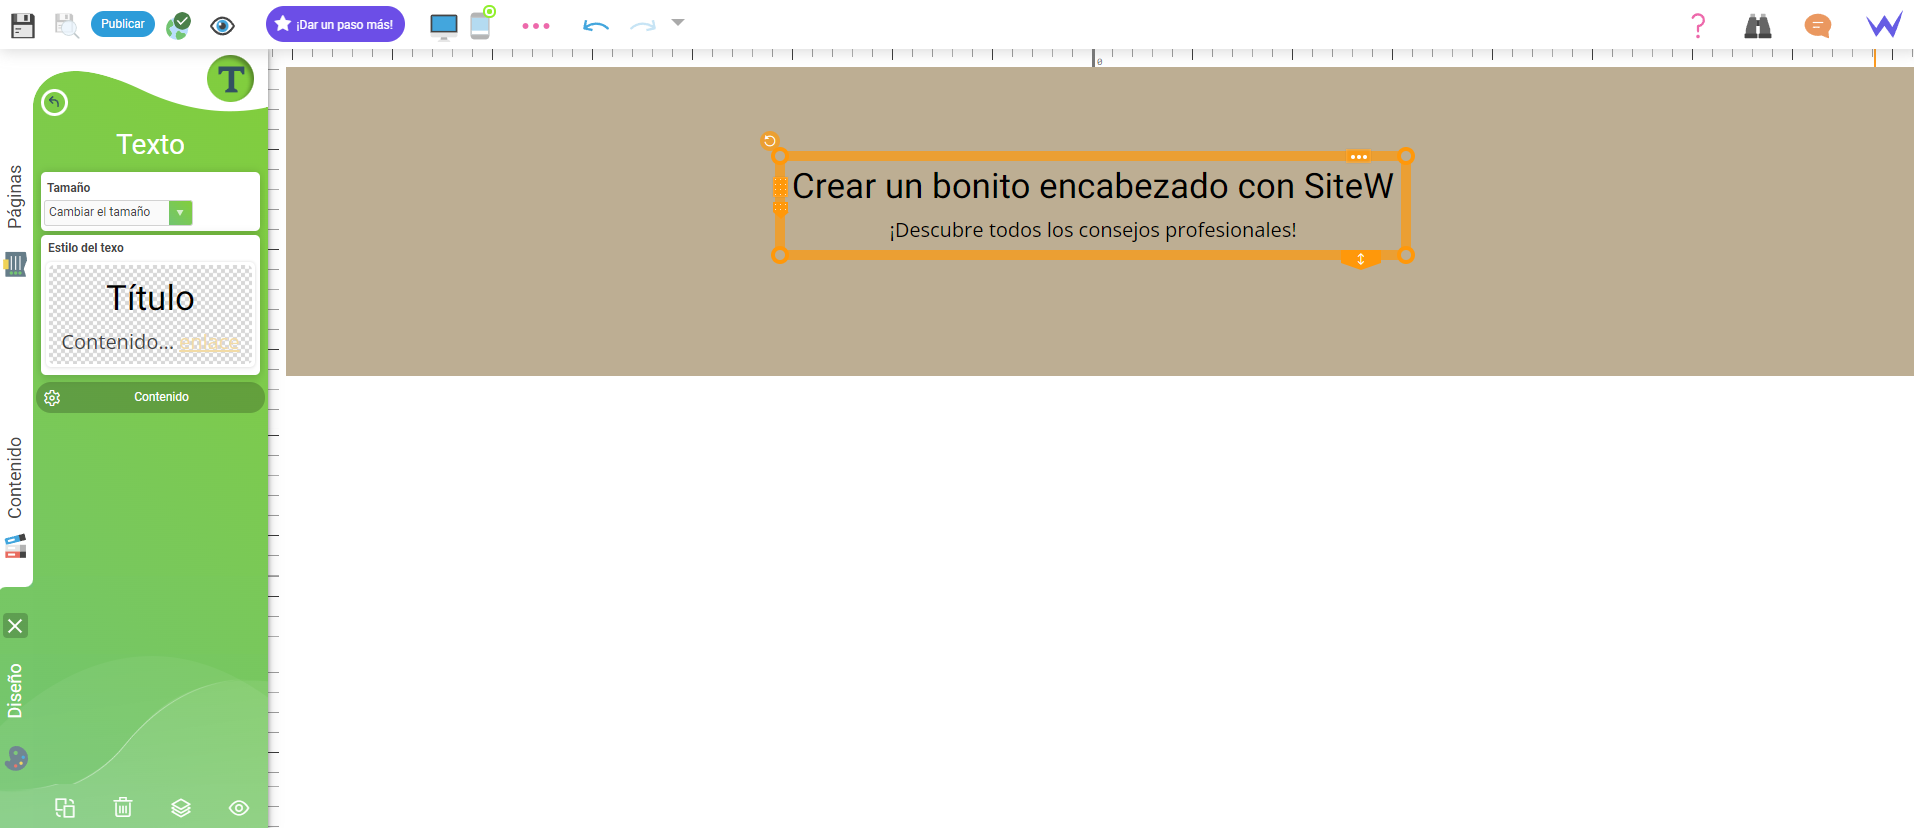Click the vertical resize handle on block

click(x=1360, y=260)
